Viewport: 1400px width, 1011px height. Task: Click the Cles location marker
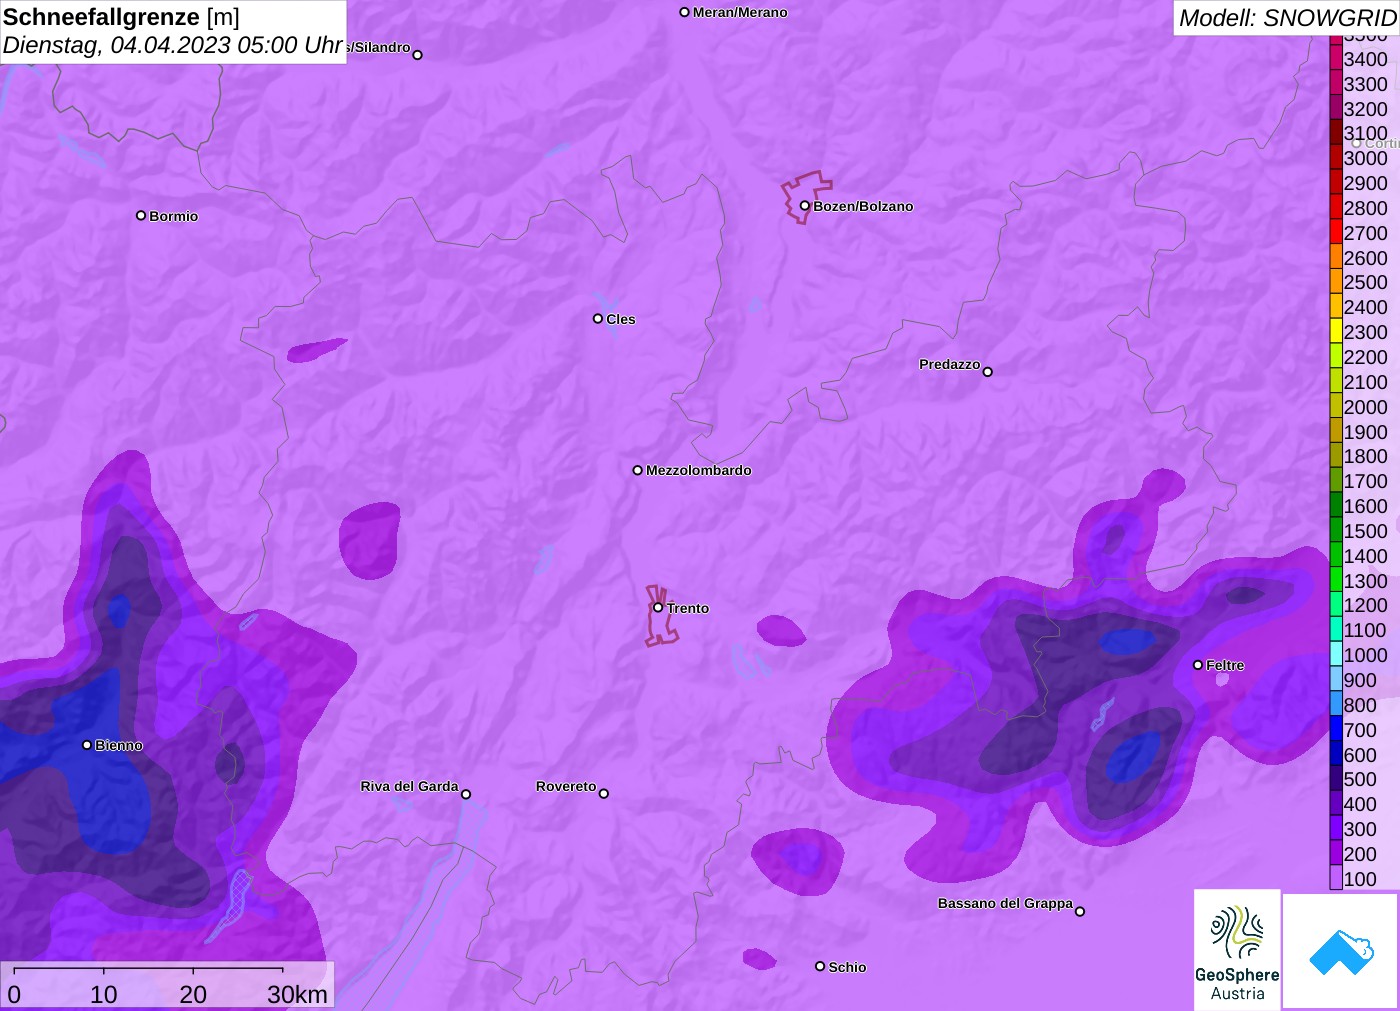pyautogui.click(x=598, y=319)
